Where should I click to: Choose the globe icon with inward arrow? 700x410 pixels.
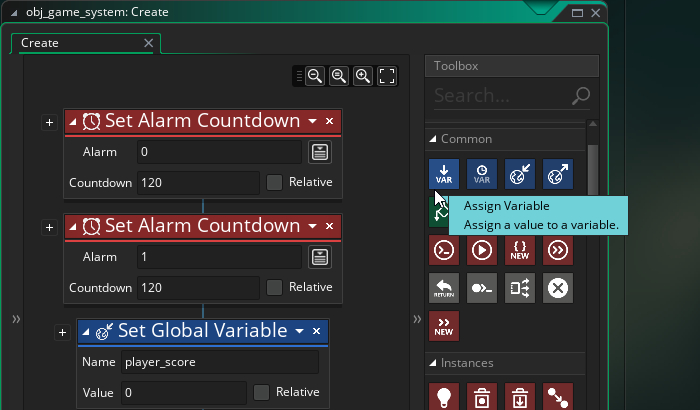point(520,174)
